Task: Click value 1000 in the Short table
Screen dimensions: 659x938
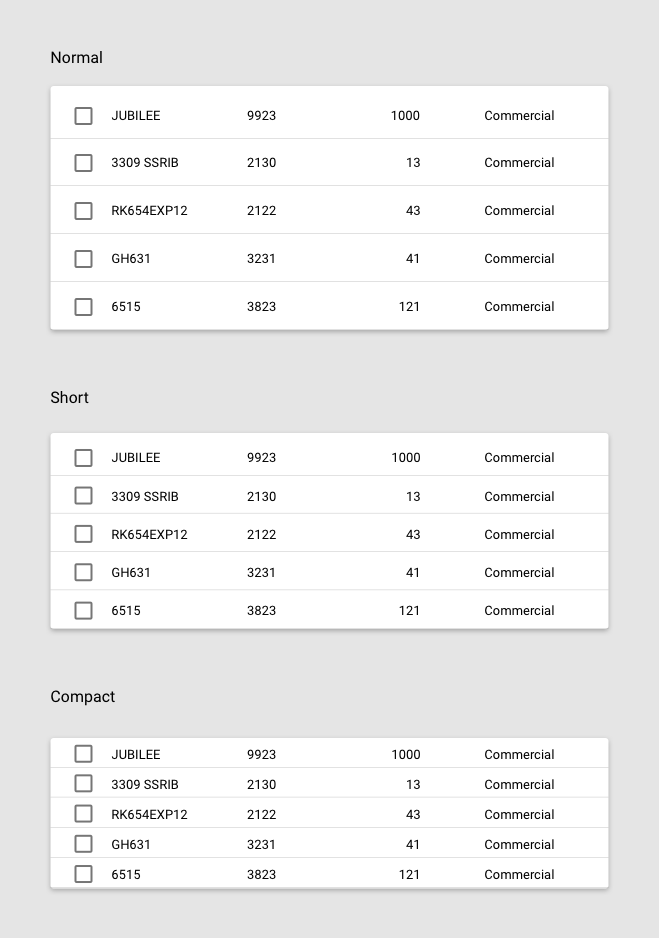Action: point(405,458)
